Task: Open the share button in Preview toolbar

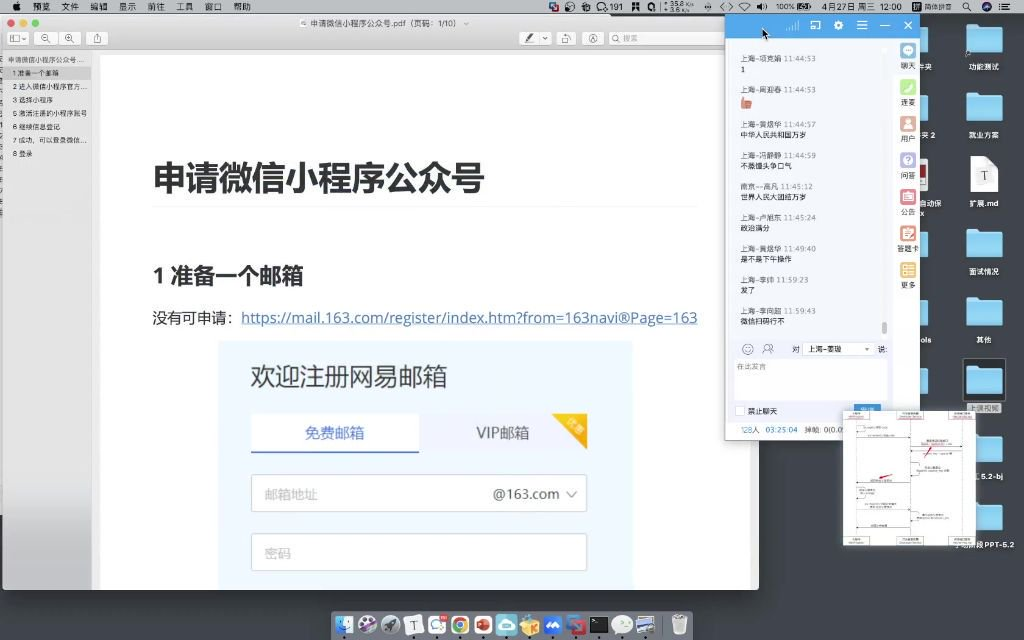Action: [x=97, y=39]
